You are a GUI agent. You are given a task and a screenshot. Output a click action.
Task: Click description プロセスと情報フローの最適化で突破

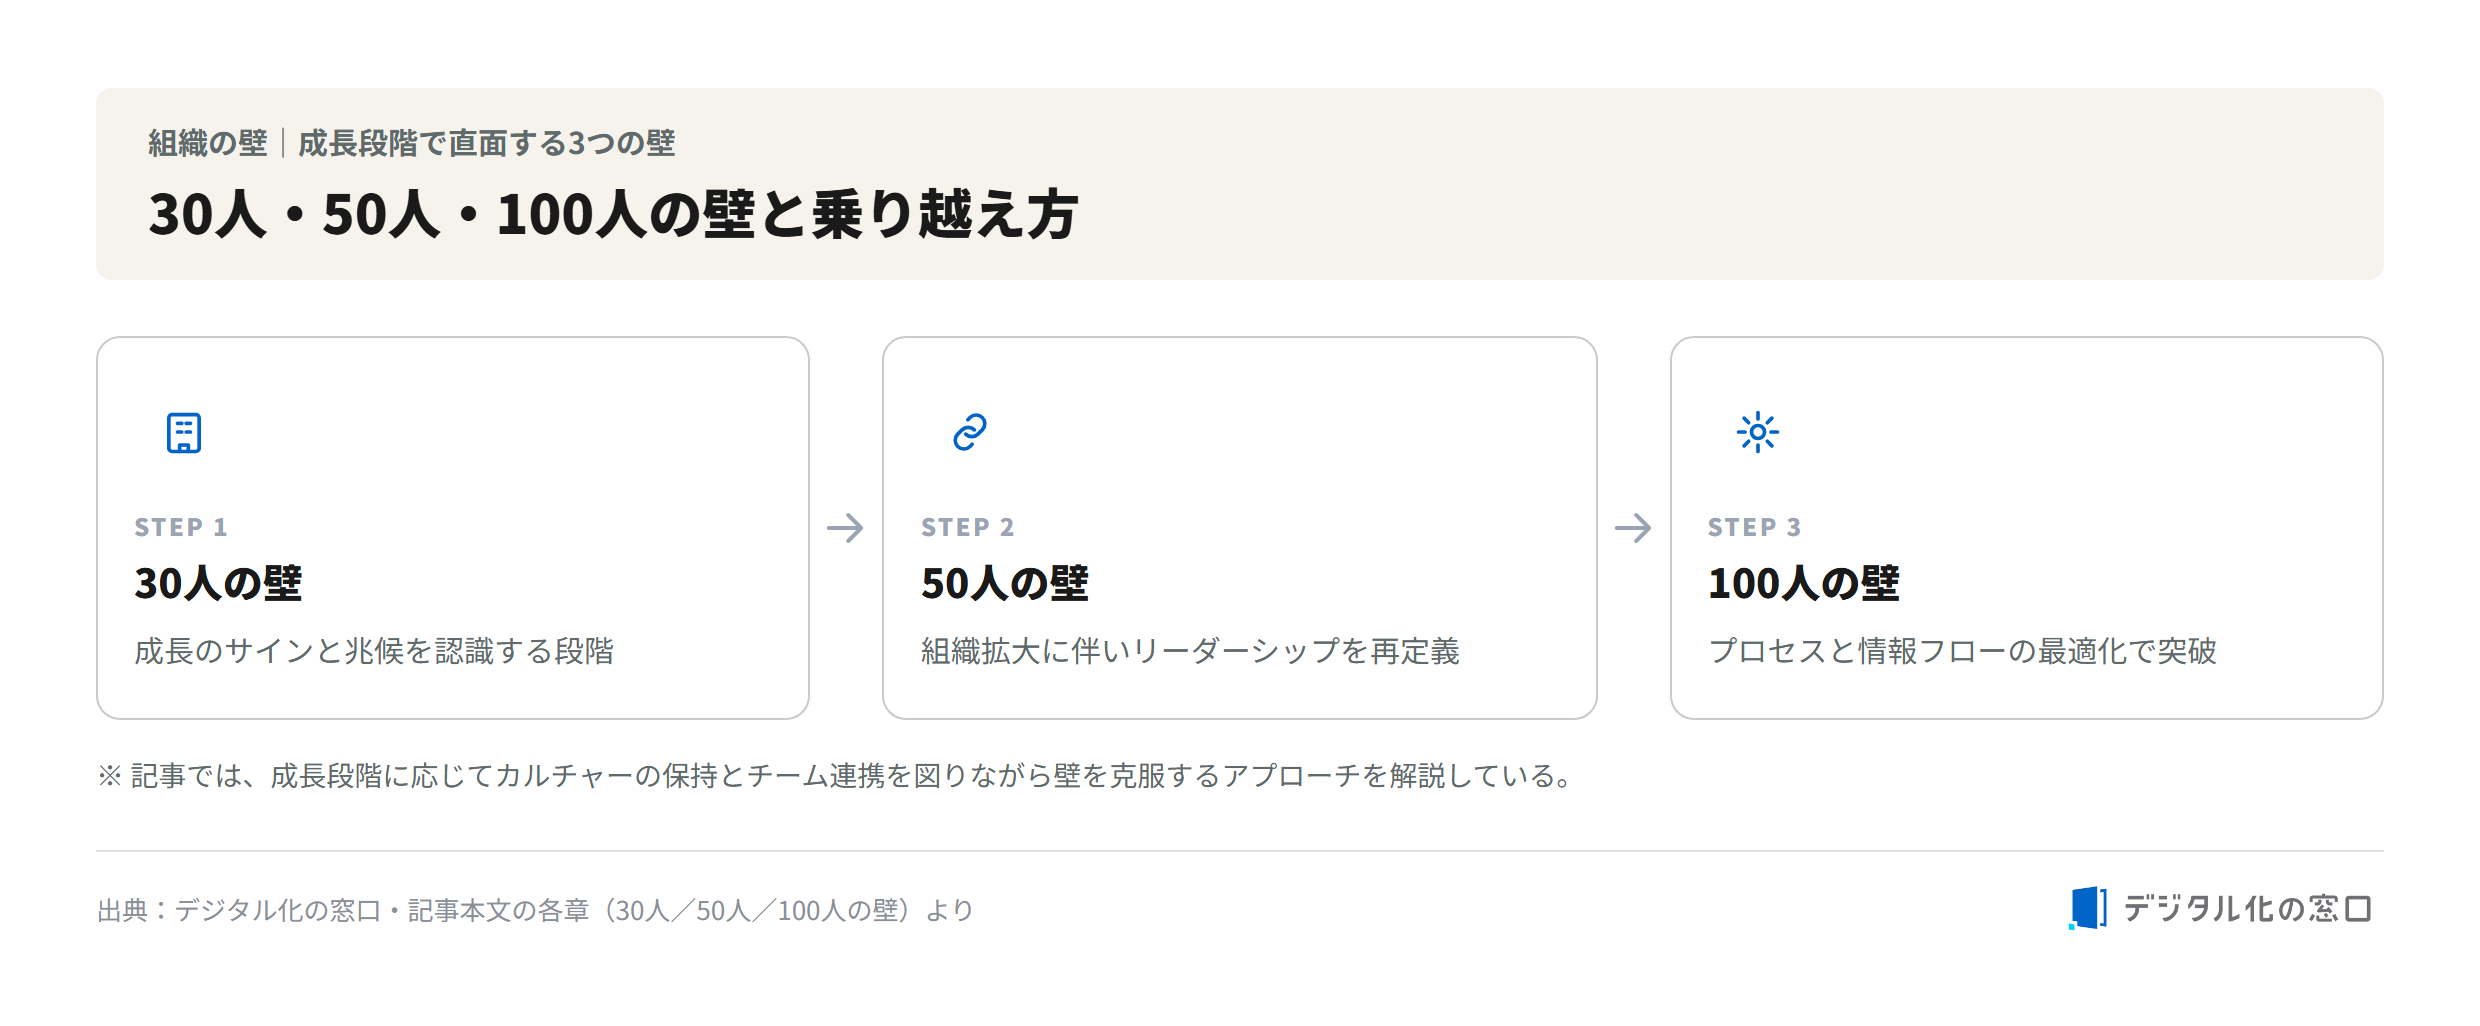pos(1962,651)
